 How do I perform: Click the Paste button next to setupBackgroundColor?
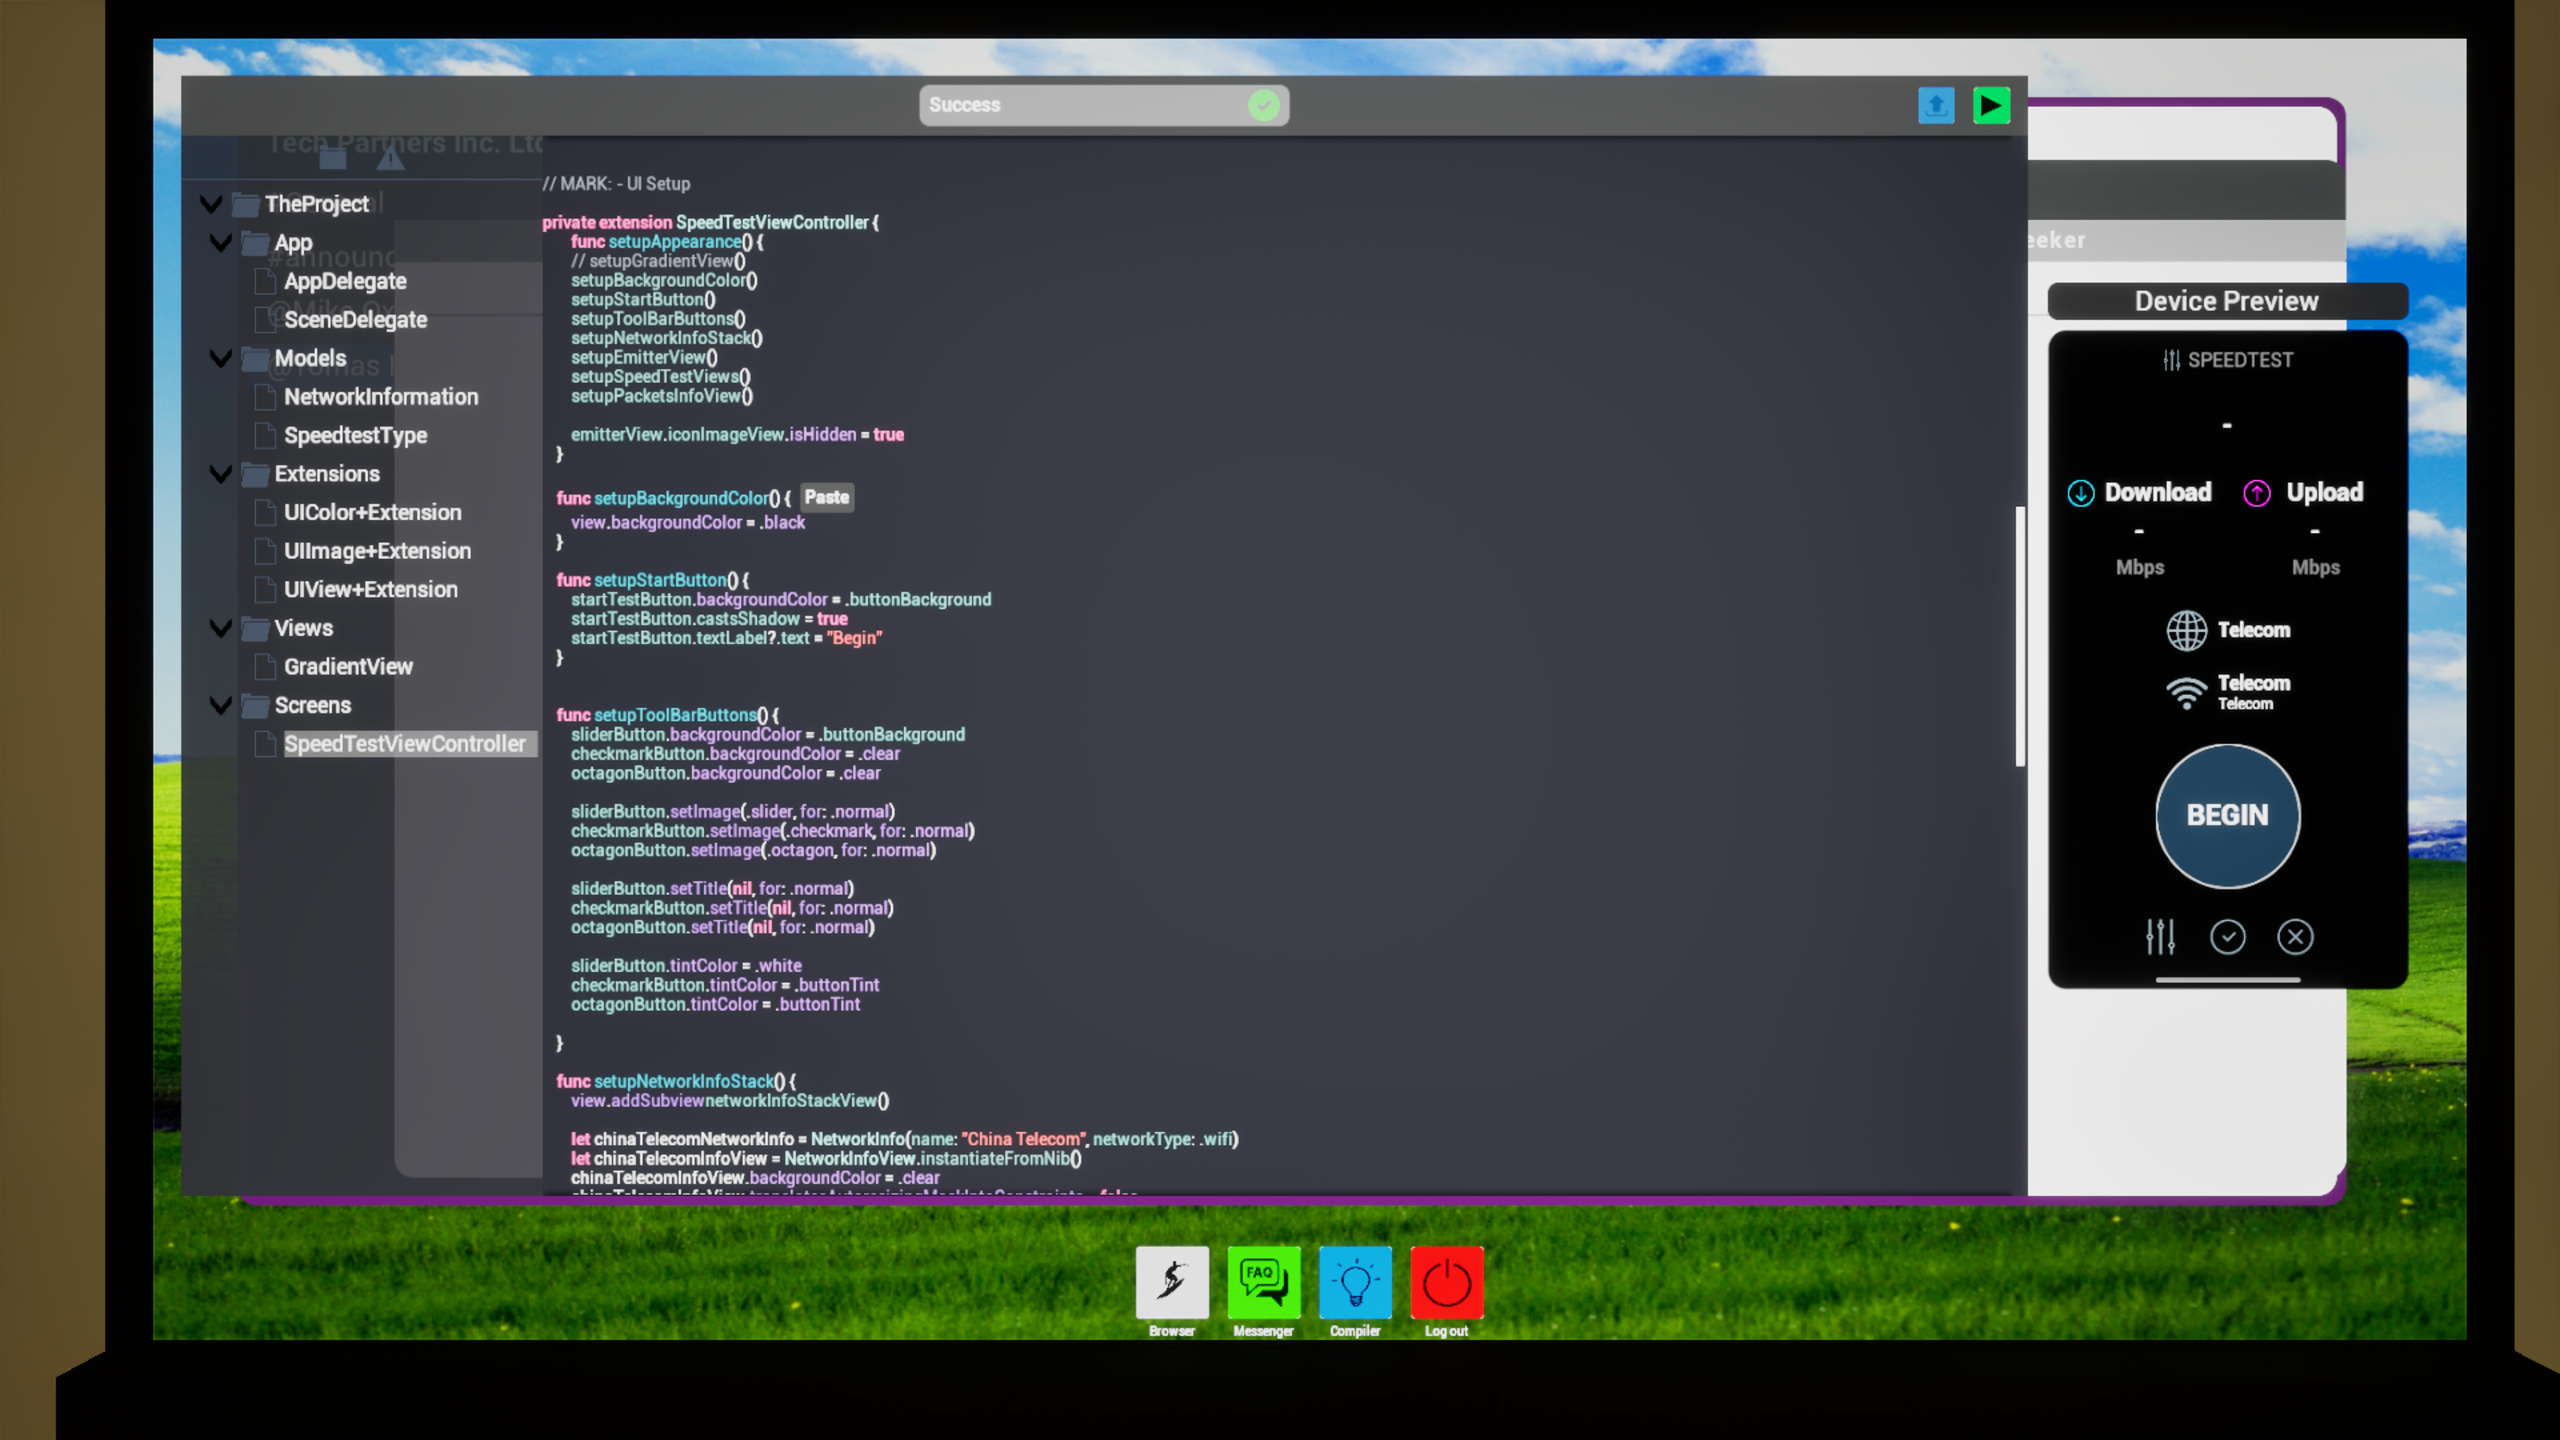tap(827, 497)
